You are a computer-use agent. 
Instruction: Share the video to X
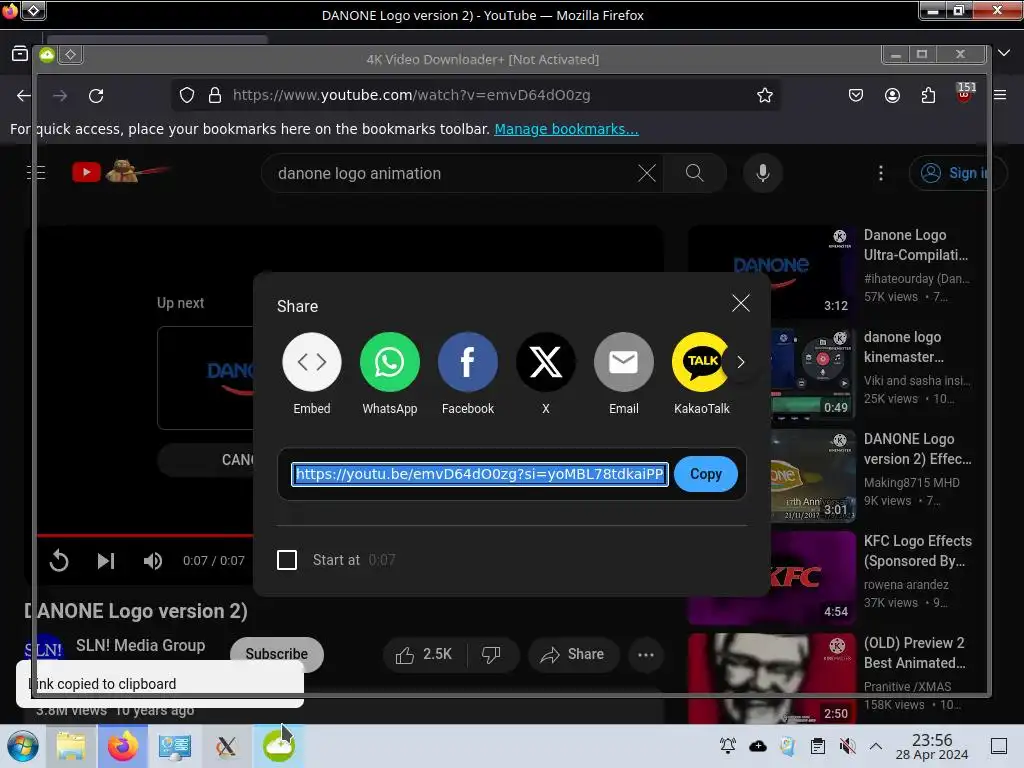[545, 362]
